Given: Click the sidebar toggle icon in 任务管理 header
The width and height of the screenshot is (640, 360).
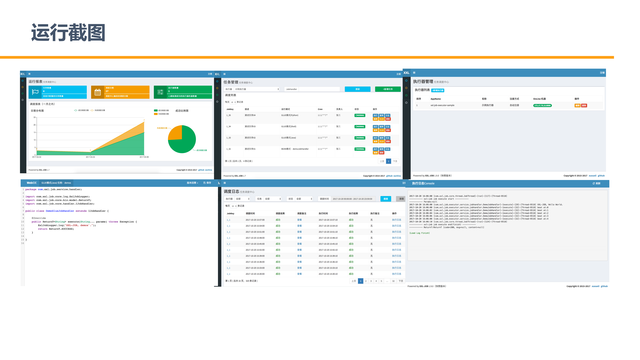Looking at the screenshot, I should [x=224, y=74].
